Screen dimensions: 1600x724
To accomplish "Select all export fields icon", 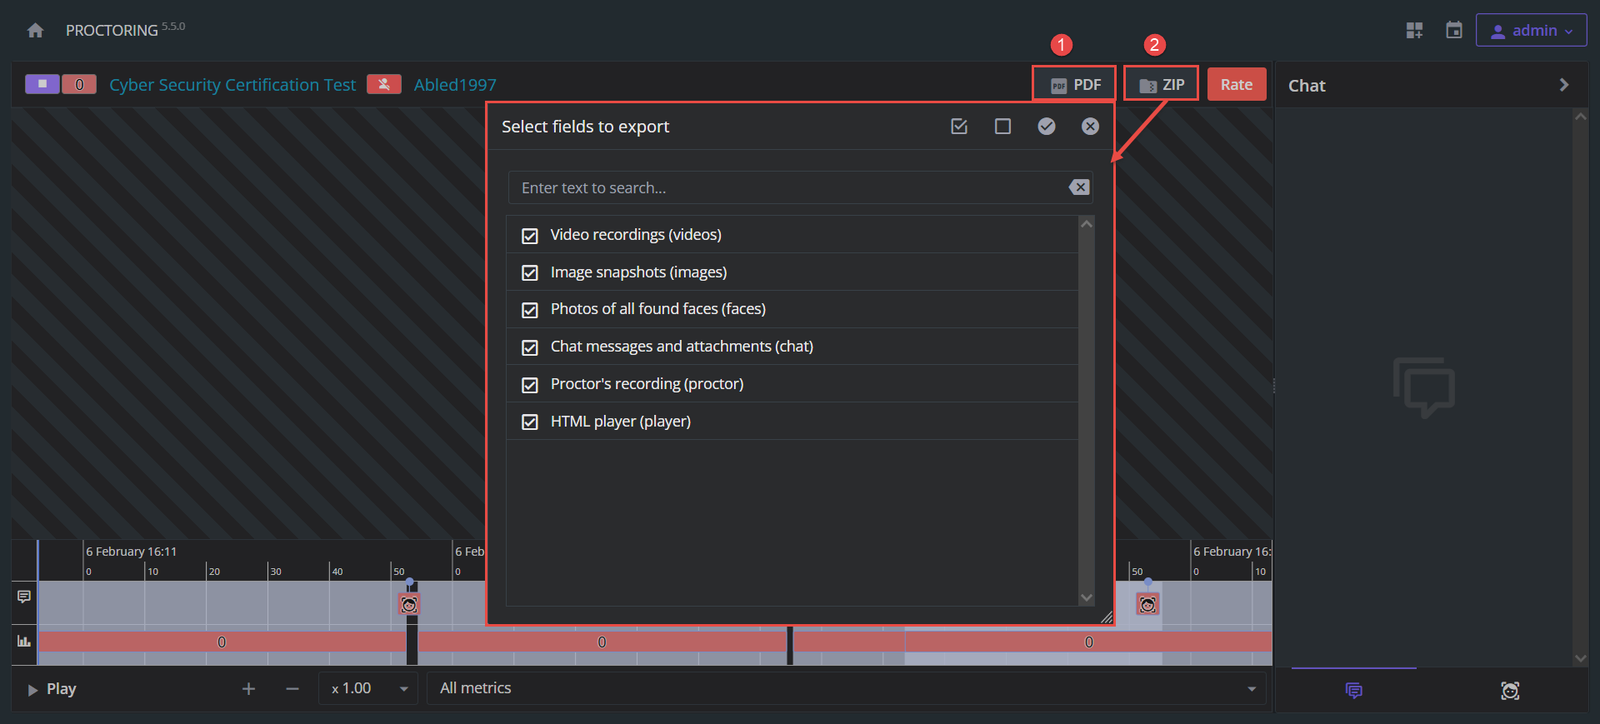I will 959,126.
